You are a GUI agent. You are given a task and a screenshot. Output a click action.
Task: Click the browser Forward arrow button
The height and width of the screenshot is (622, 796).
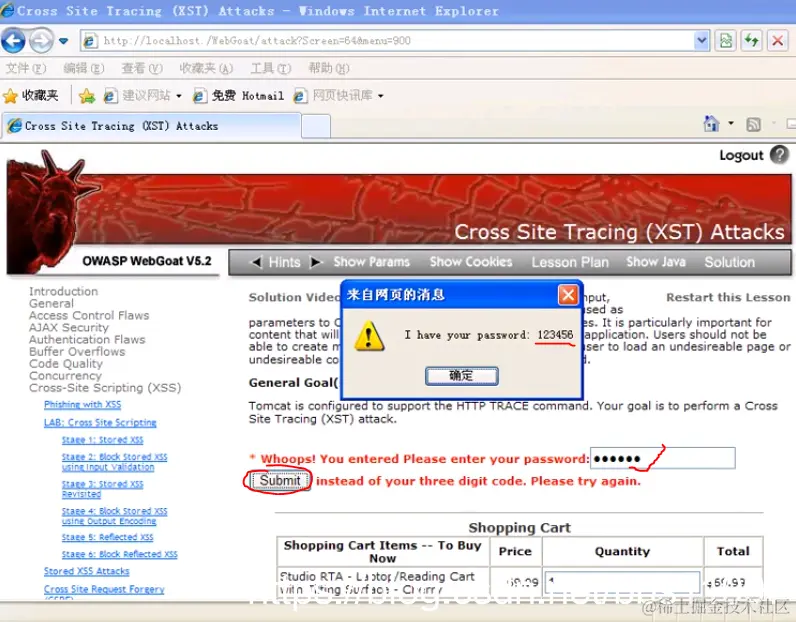click(x=41, y=41)
